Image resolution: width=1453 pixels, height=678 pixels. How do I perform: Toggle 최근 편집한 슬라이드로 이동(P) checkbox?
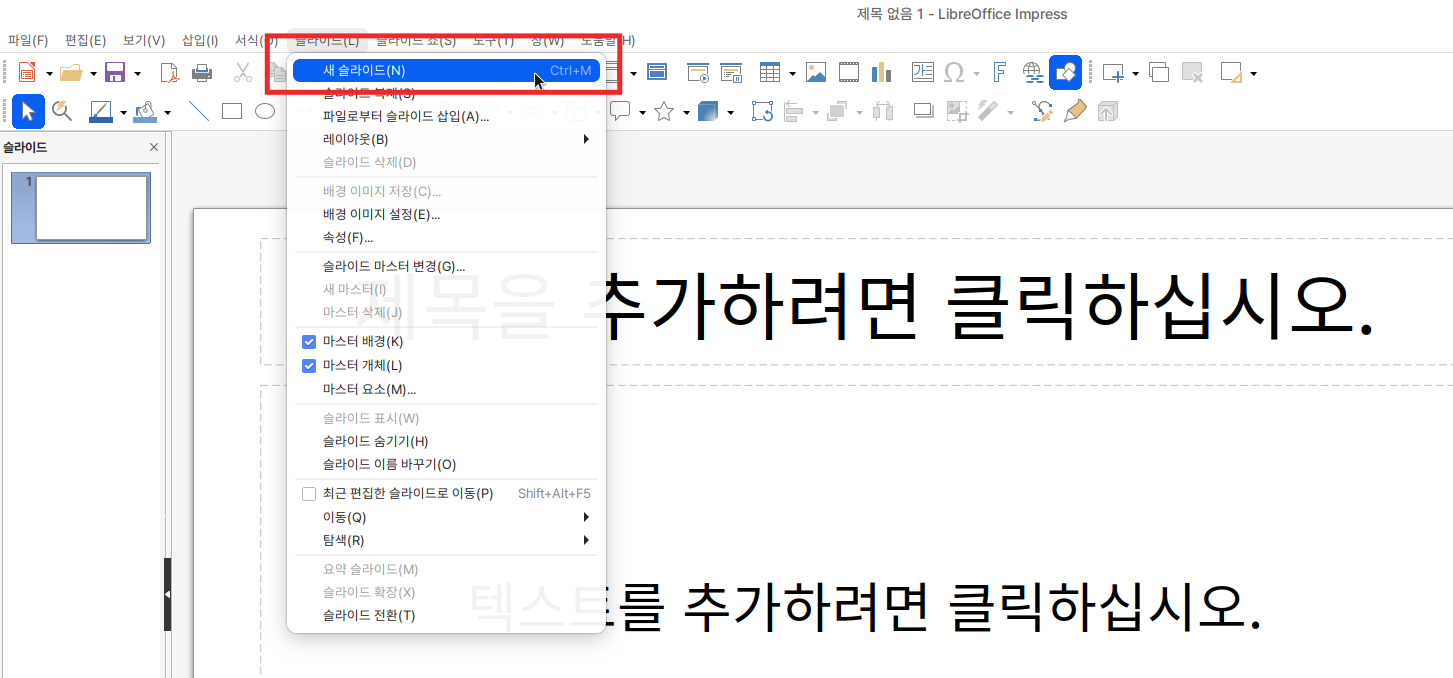coord(309,494)
